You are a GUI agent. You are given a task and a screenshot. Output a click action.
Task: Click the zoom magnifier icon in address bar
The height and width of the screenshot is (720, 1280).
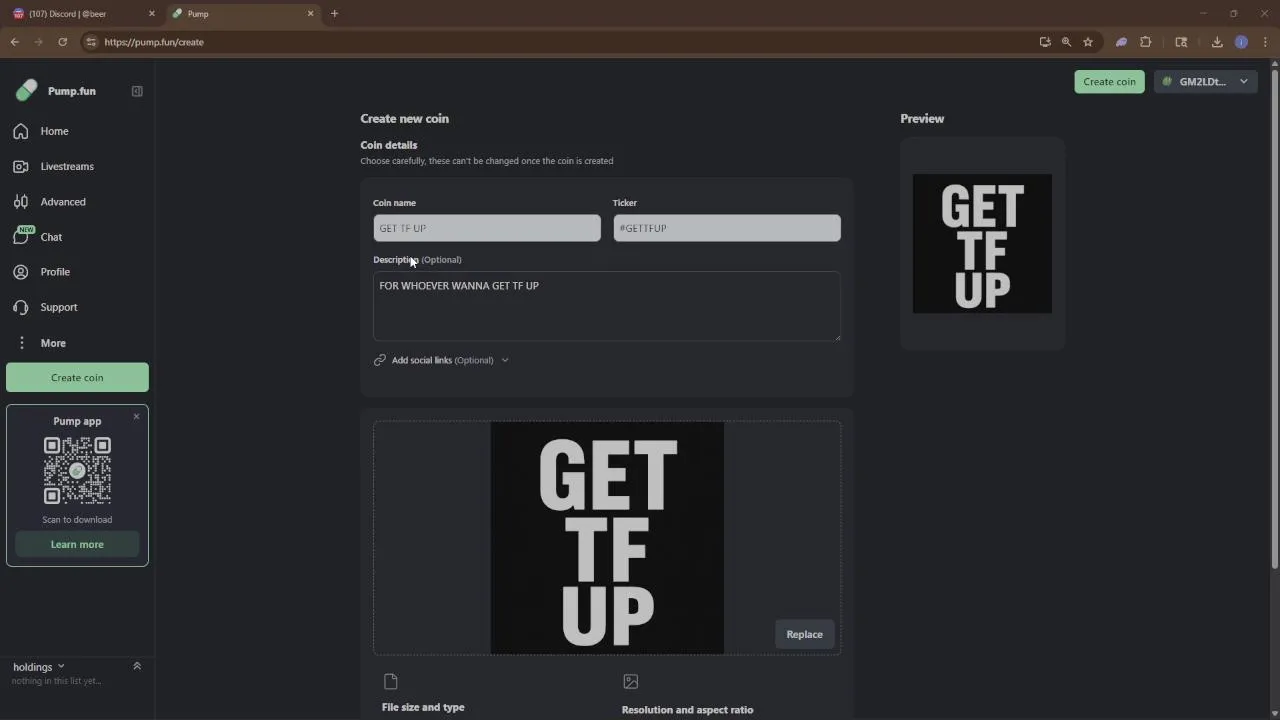pos(1066,42)
